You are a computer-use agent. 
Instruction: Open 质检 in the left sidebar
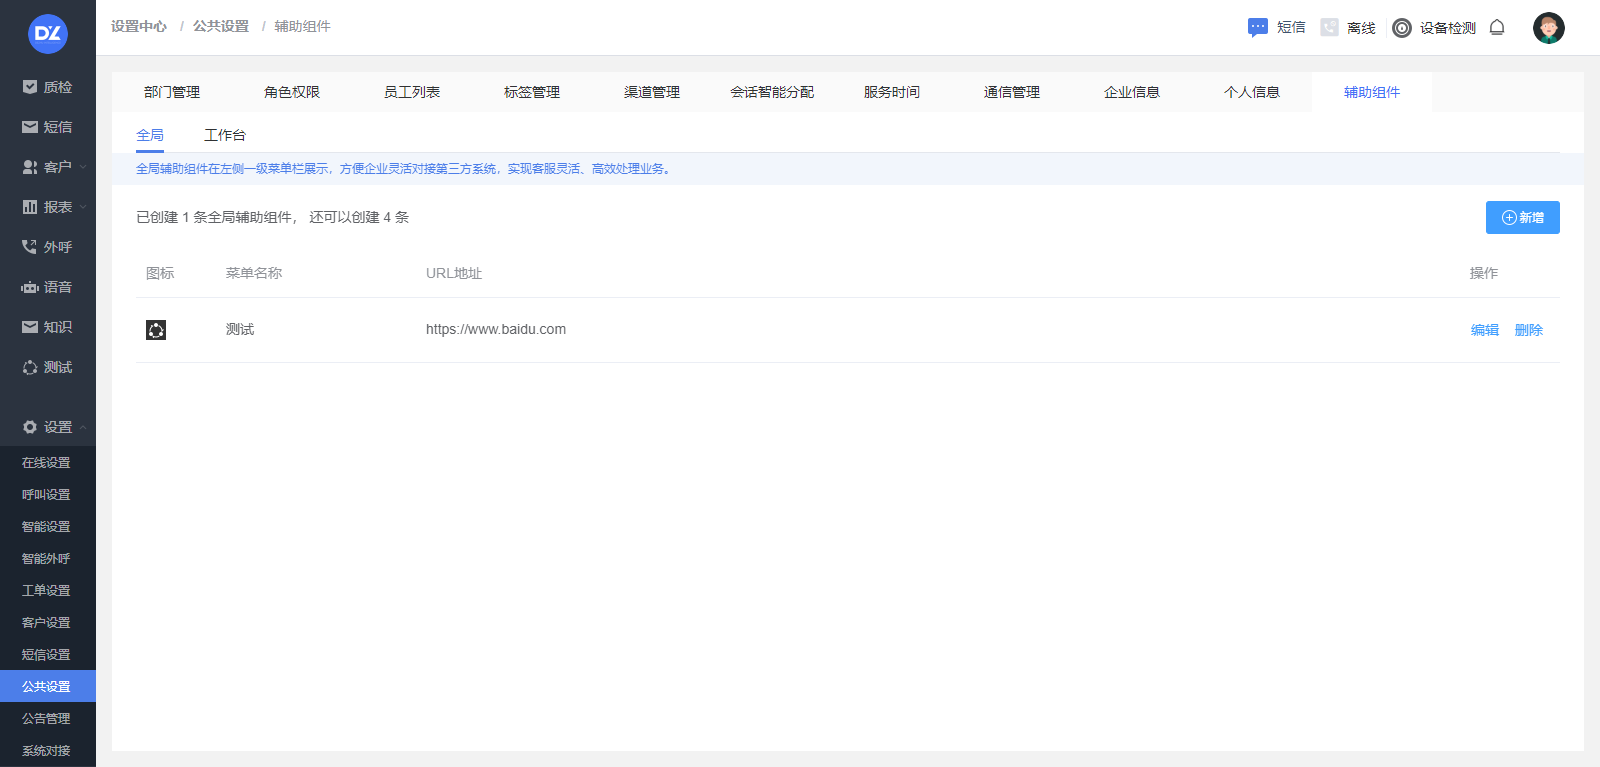[x=47, y=87]
